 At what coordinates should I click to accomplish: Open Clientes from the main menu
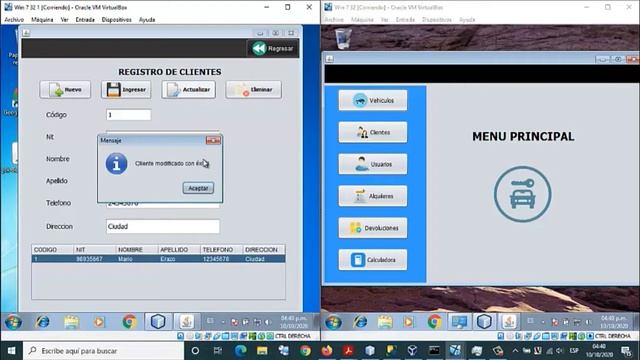click(x=373, y=132)
